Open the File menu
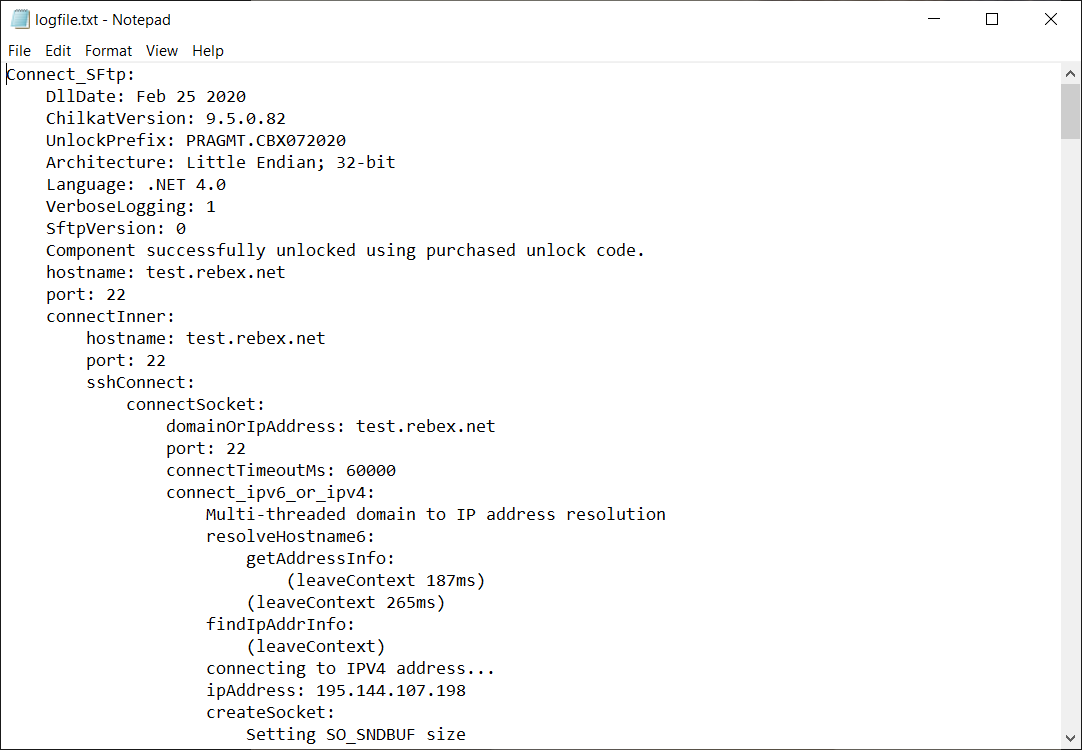The height and width of the screenshot is (750, 1082). 19,50
